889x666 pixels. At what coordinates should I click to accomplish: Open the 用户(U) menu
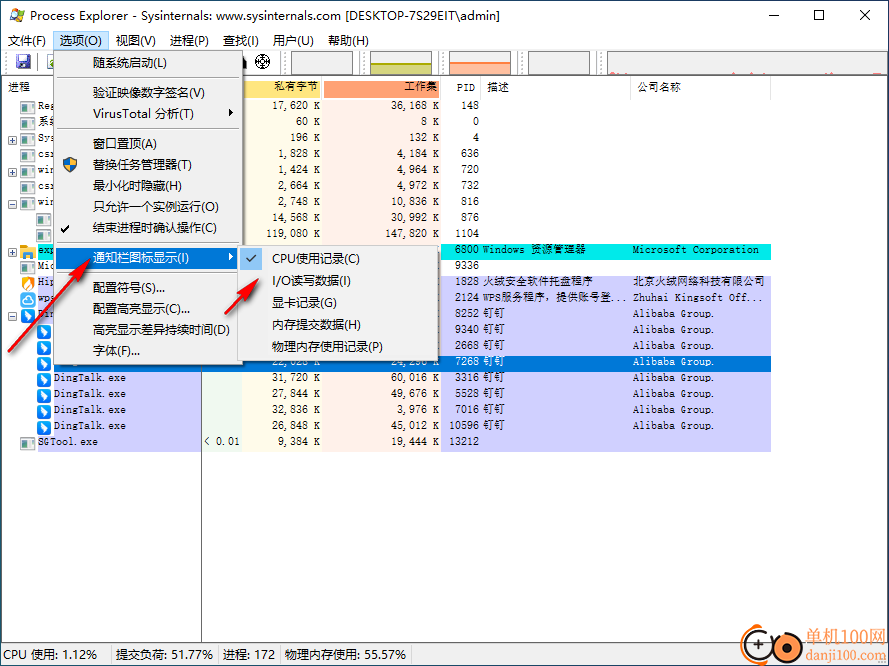[x=293, y=41]
